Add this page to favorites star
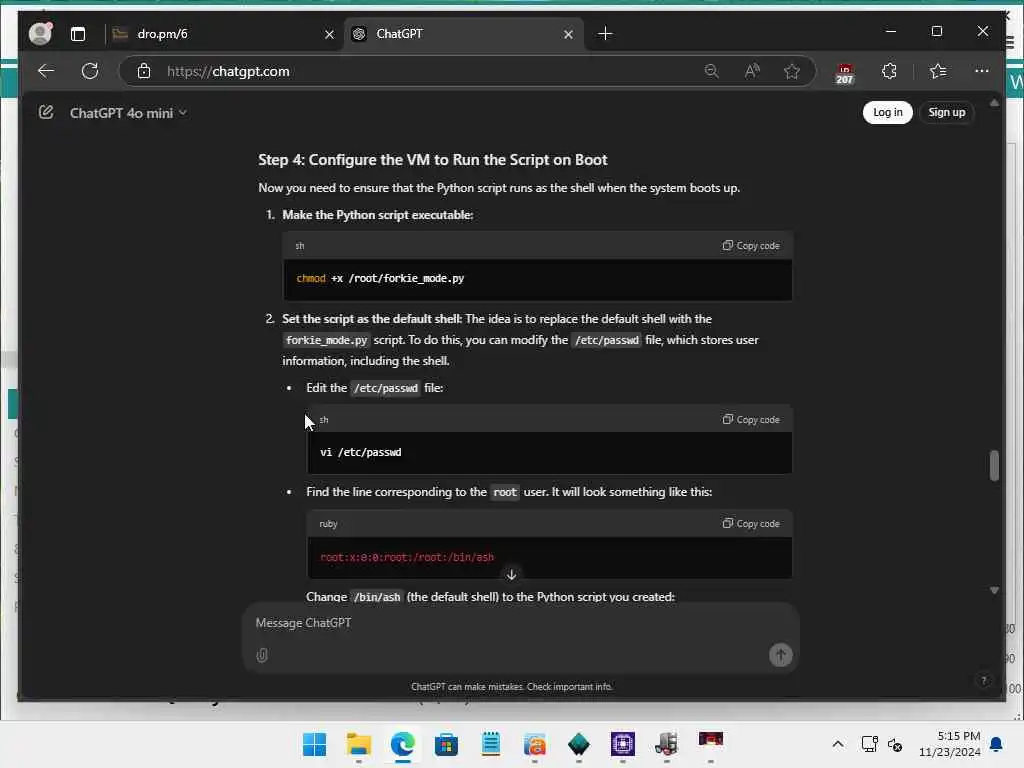This screenshot has width=1024, height=768. coord(792,71)
